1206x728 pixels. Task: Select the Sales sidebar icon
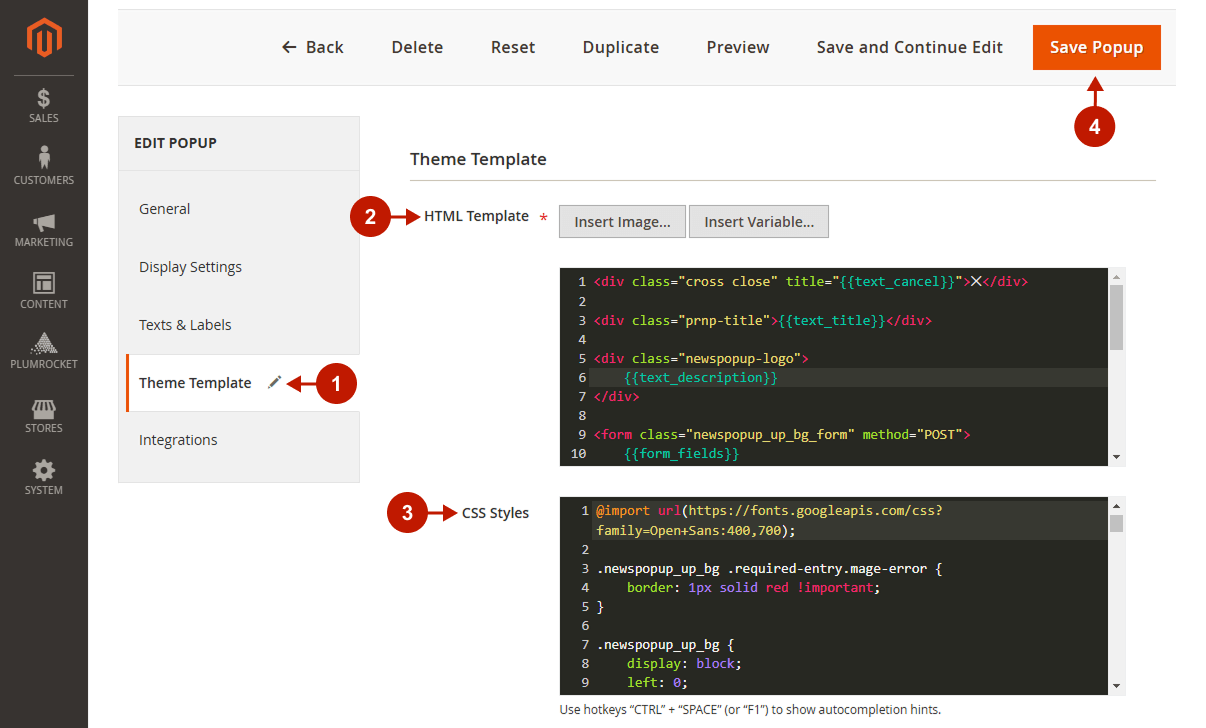tap(43, 99)
